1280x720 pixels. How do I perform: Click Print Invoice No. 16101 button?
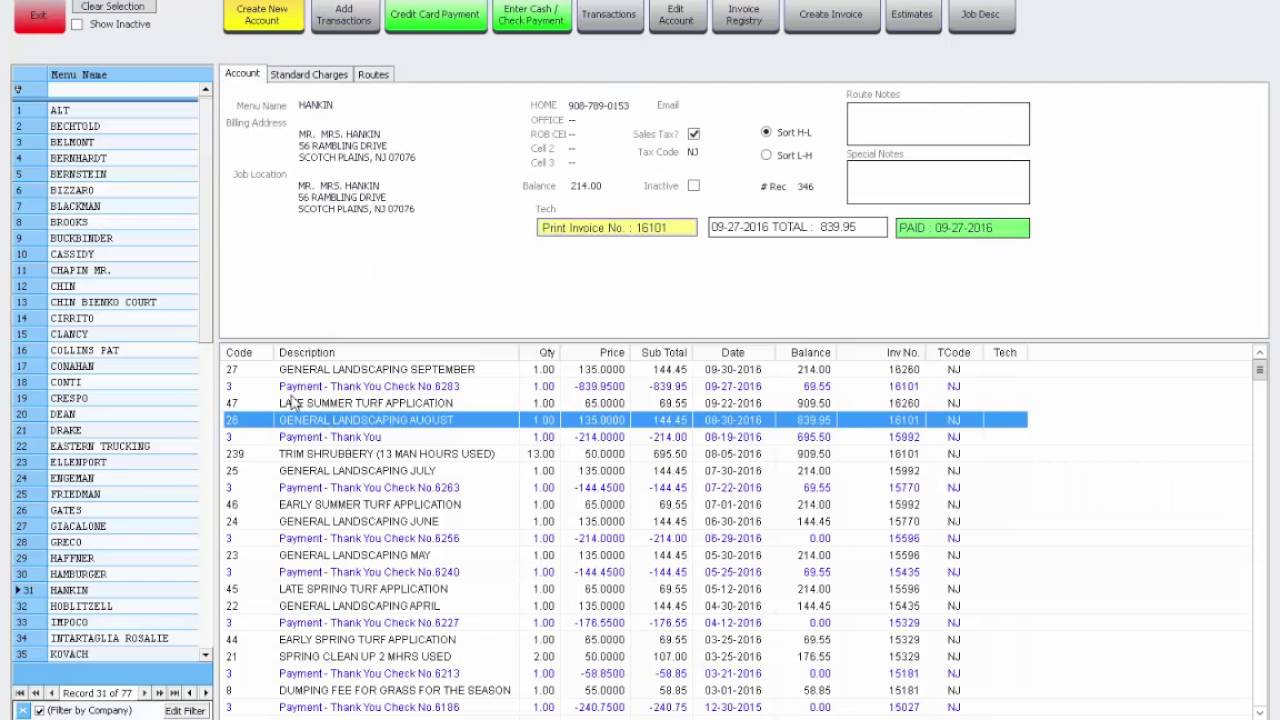click(617, 228)
